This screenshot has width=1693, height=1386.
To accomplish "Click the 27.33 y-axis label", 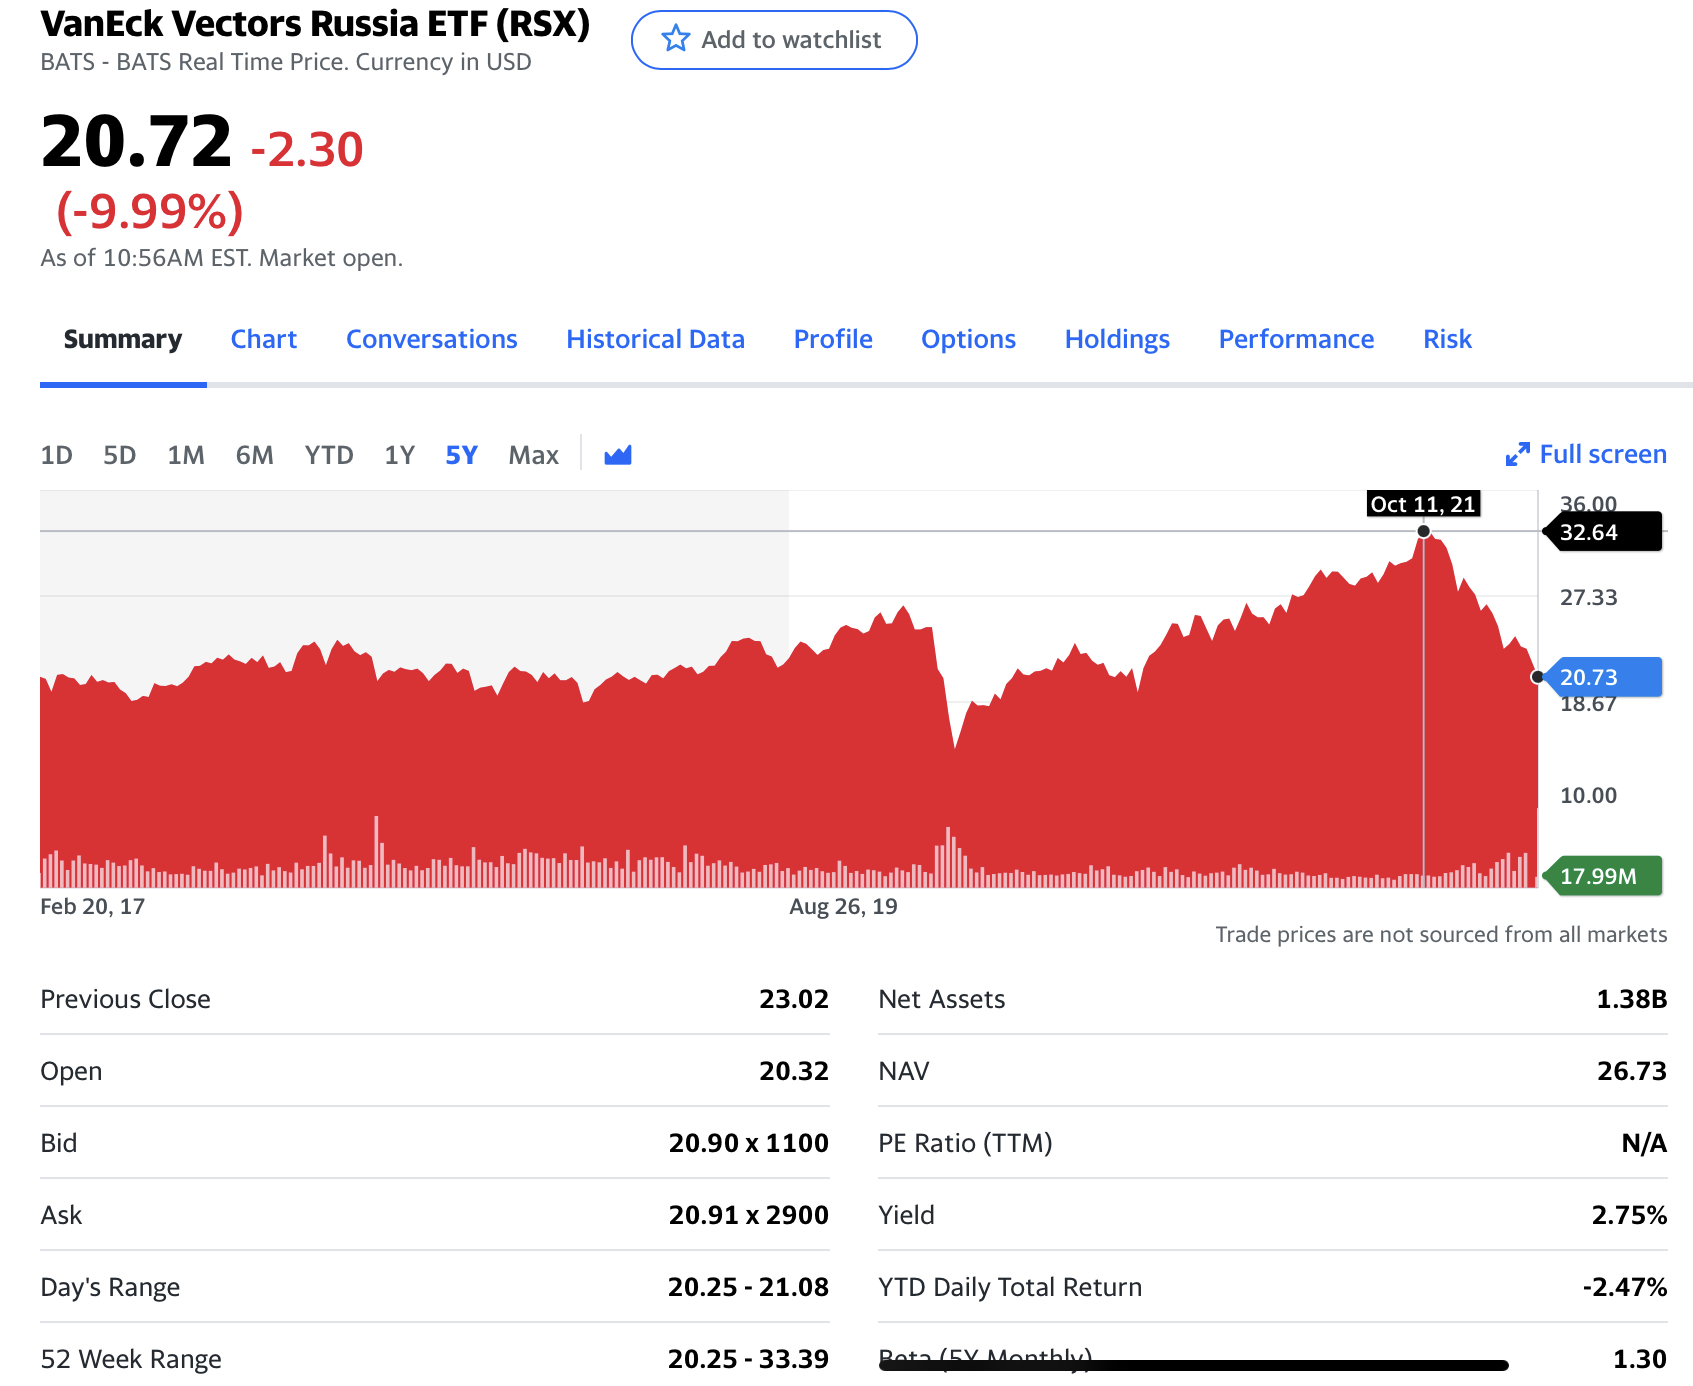I will coord(1589,598).
